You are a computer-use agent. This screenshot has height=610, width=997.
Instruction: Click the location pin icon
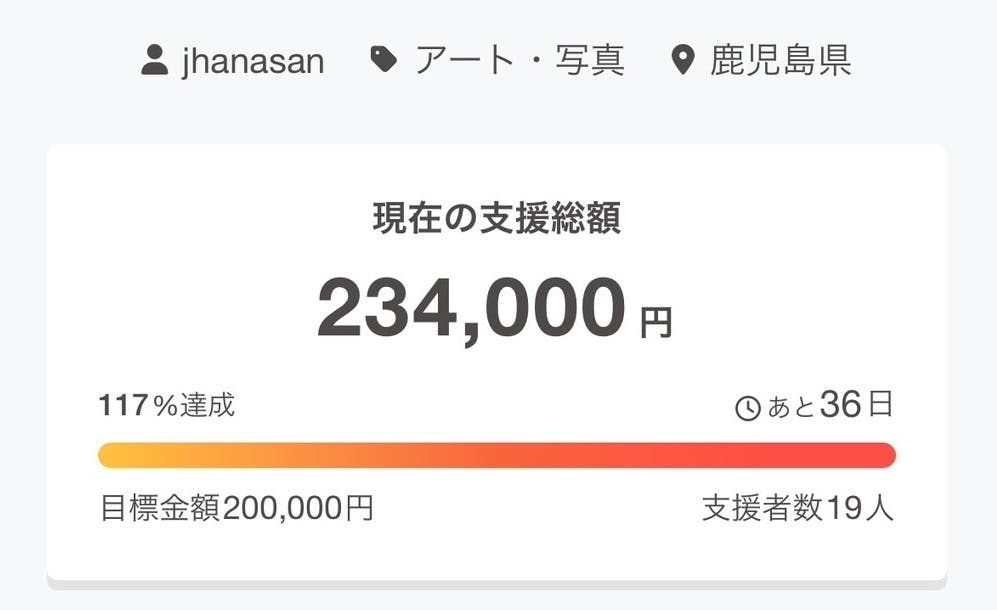point(682,62)
